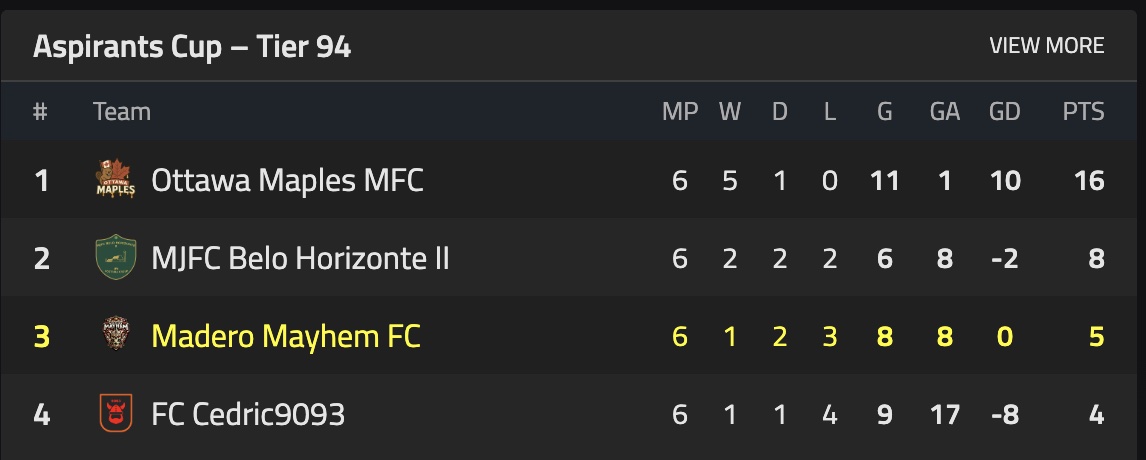Click Ottawa Maples' 16 points value

click(1088, 181)
